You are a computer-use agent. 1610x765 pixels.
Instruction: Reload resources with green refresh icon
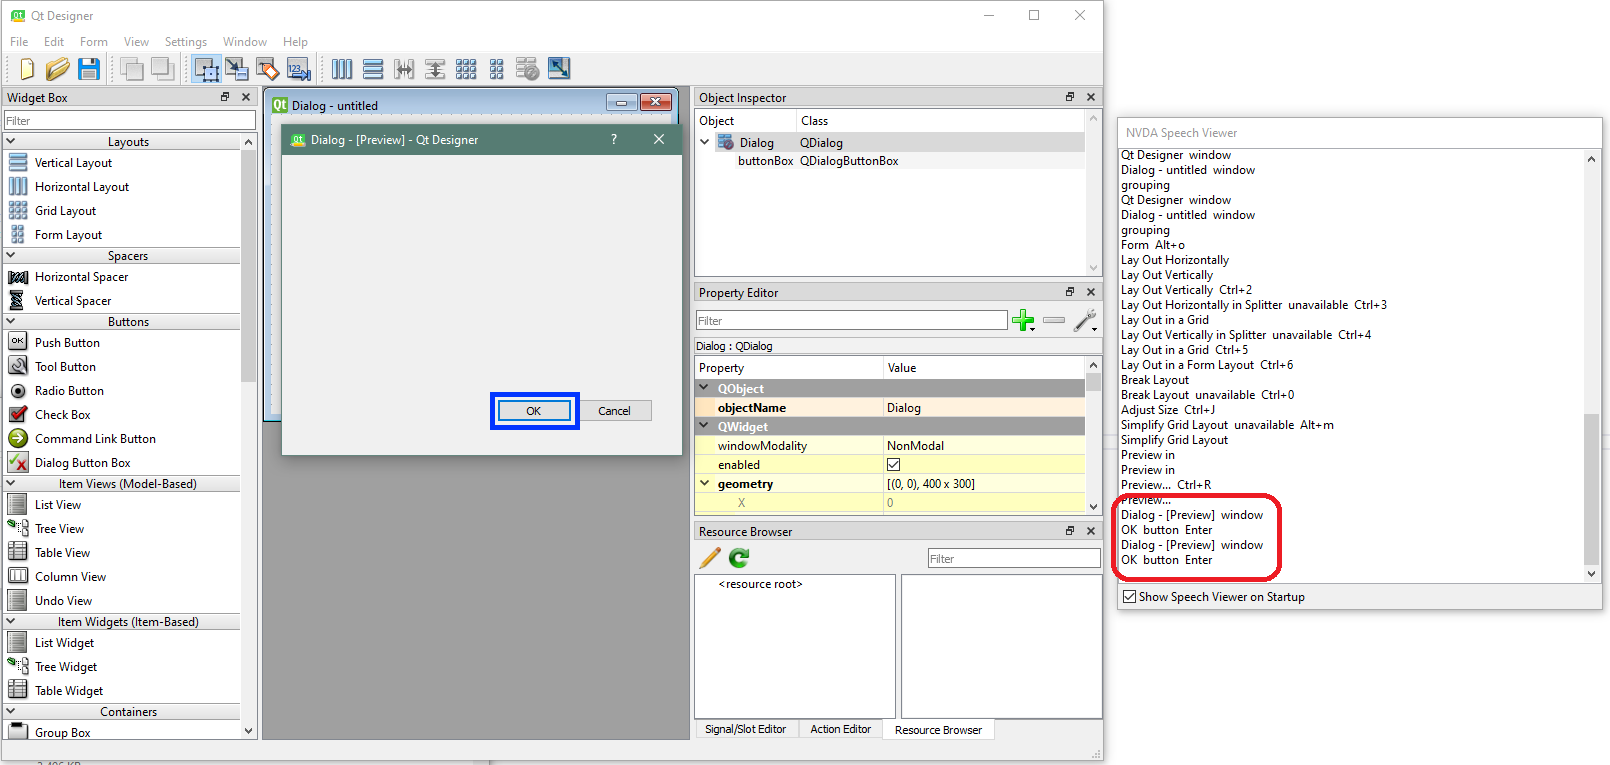[x=739, y=558]
